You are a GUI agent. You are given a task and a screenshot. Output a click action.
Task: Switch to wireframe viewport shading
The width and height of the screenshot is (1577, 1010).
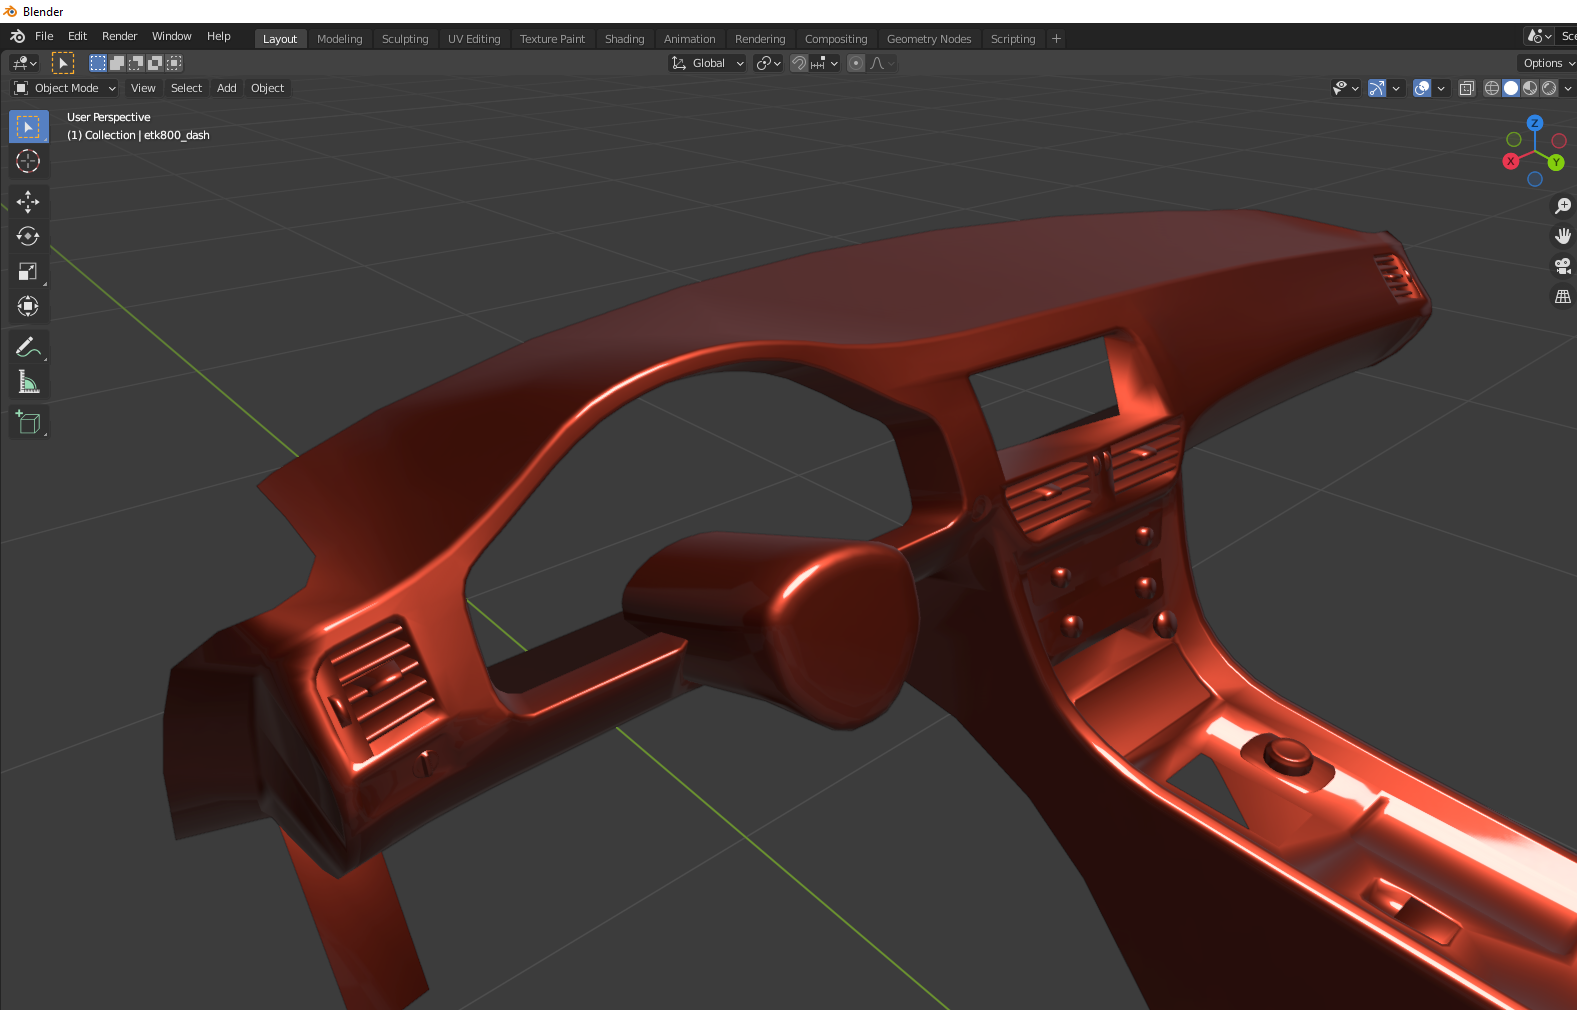[x=1491, y=88]
